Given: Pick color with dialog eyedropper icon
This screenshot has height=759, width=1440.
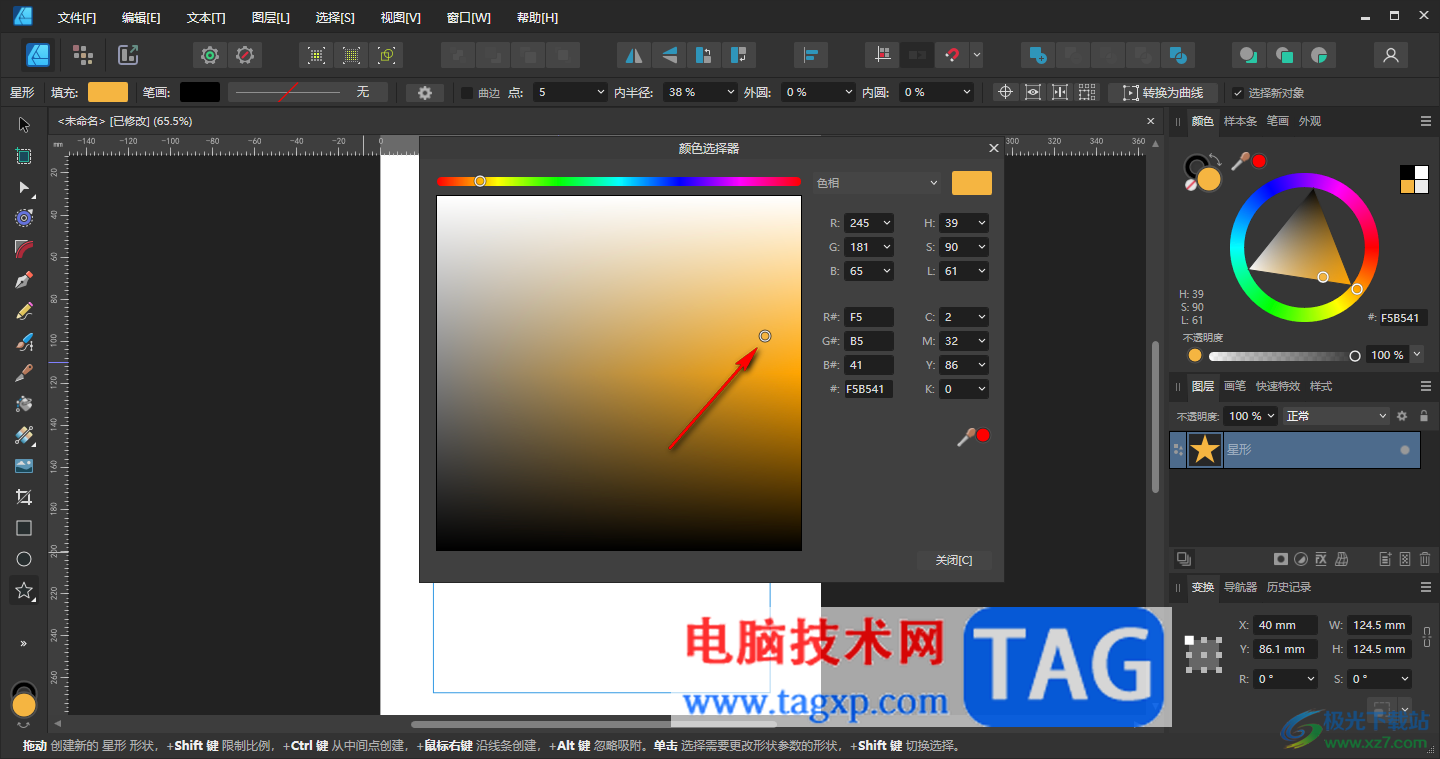Looking at the screenshot, I should coord(966,436).
